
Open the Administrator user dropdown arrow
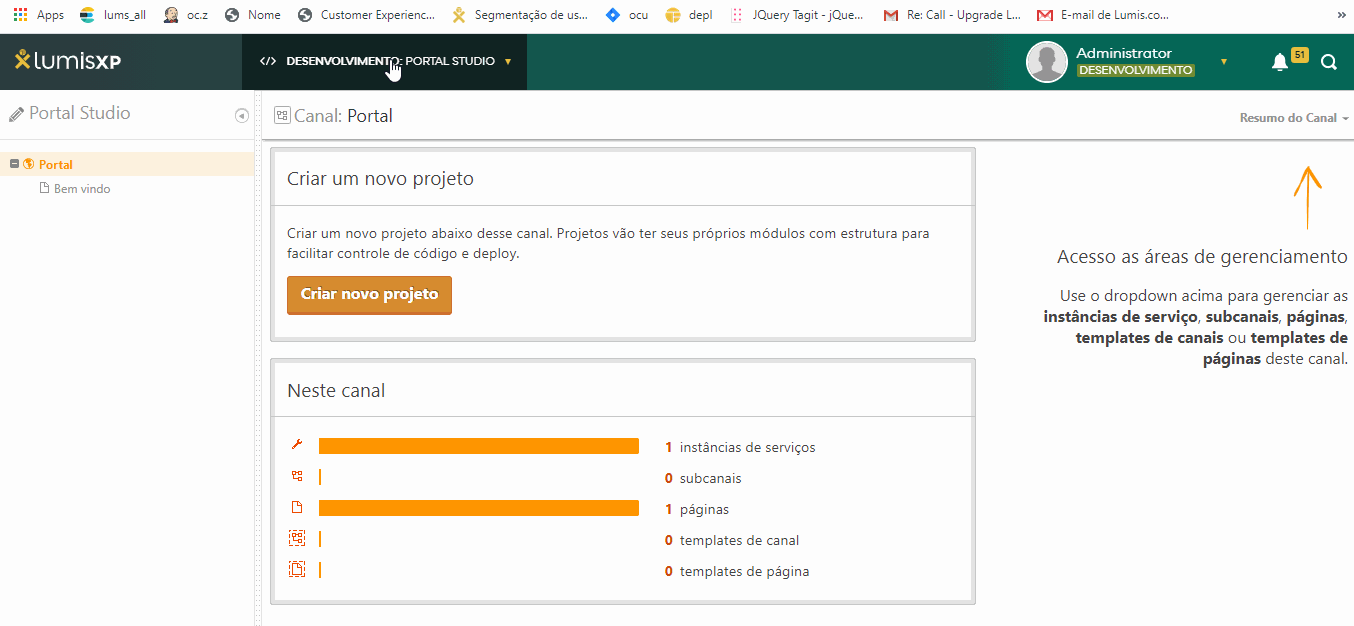coord(1224,62)
